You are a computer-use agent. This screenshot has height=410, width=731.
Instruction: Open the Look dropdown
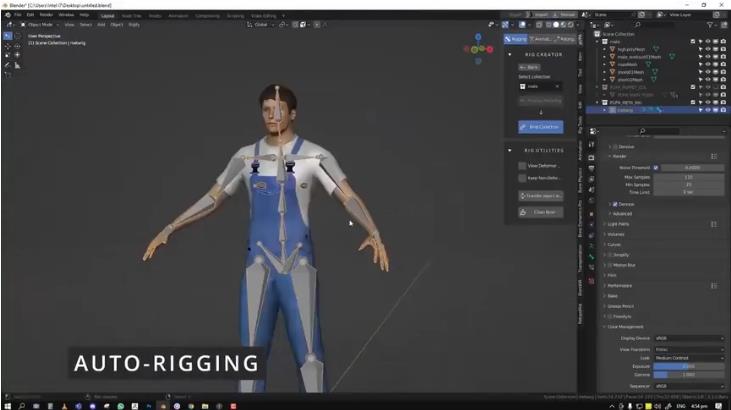click(x=690, y=358)
